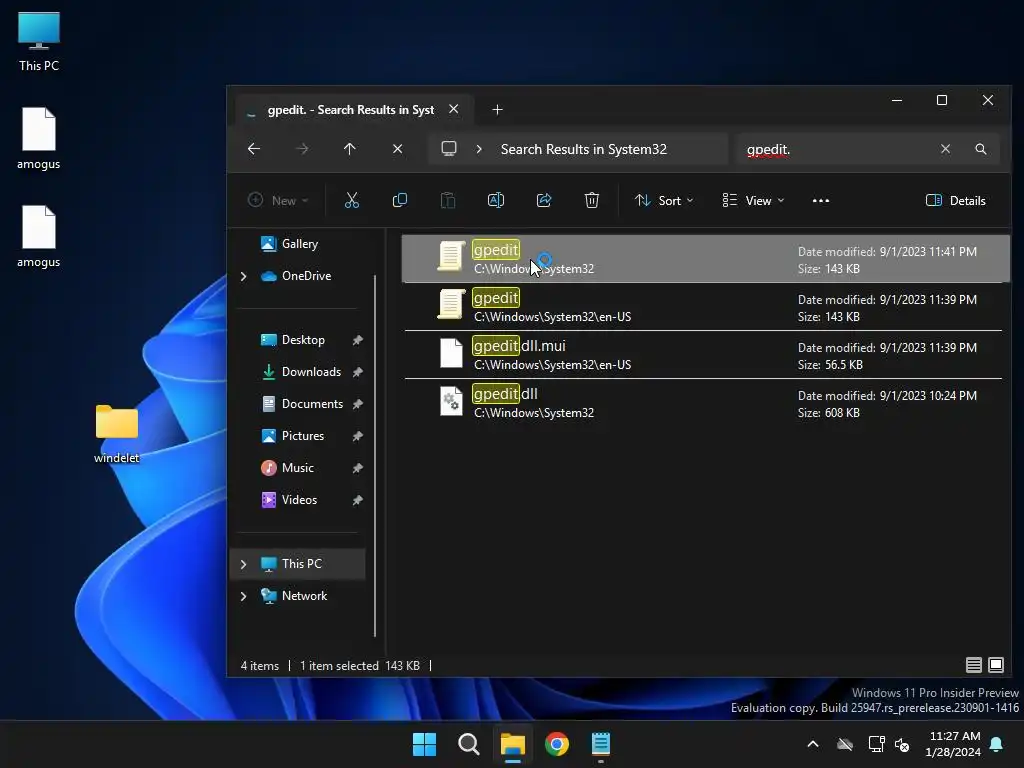The width and height of the screenshot is (1024, 768).
Task: Show hidden tray icons chevron
Action: [x=813, y=744]
